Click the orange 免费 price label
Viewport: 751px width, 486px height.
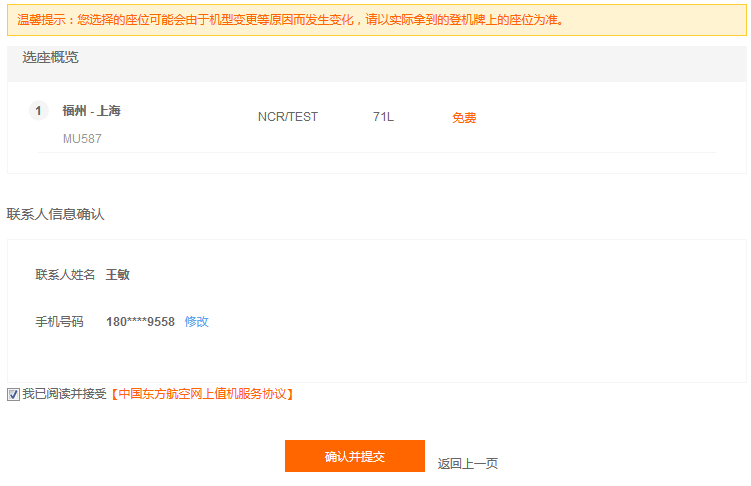tap(464, 118)
